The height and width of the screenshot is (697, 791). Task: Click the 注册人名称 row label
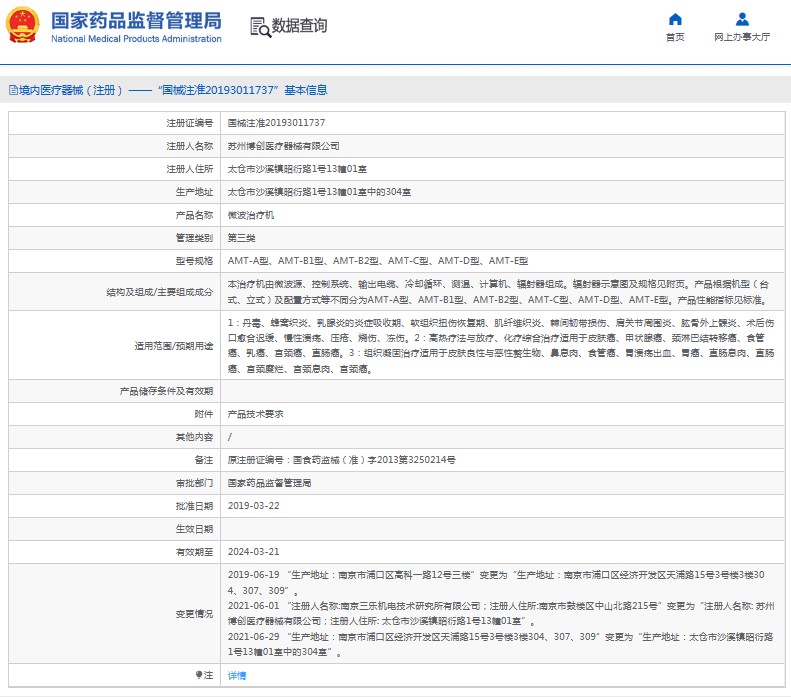(x=190, y=146)
